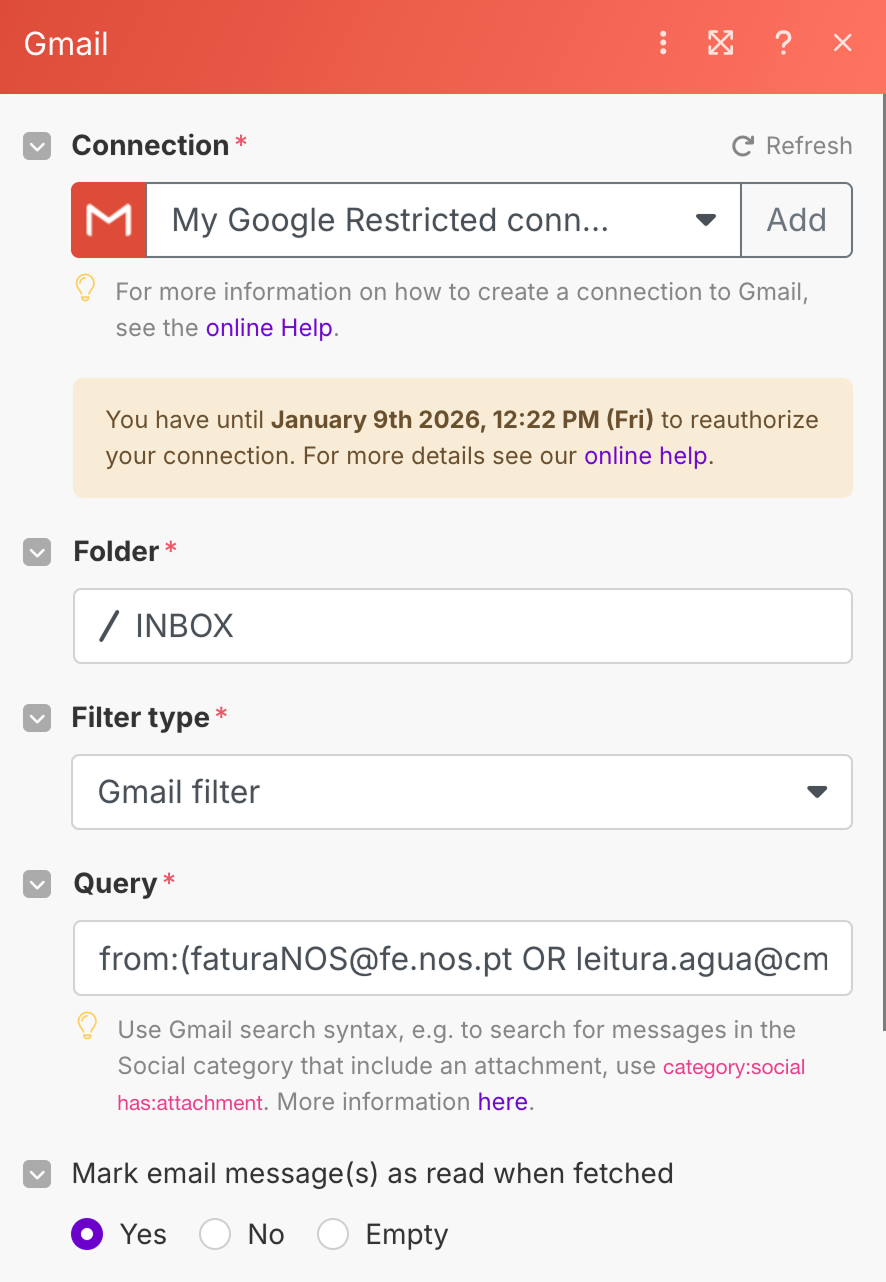Click the Gmail envelope logo icon

(x=109, y=220)
